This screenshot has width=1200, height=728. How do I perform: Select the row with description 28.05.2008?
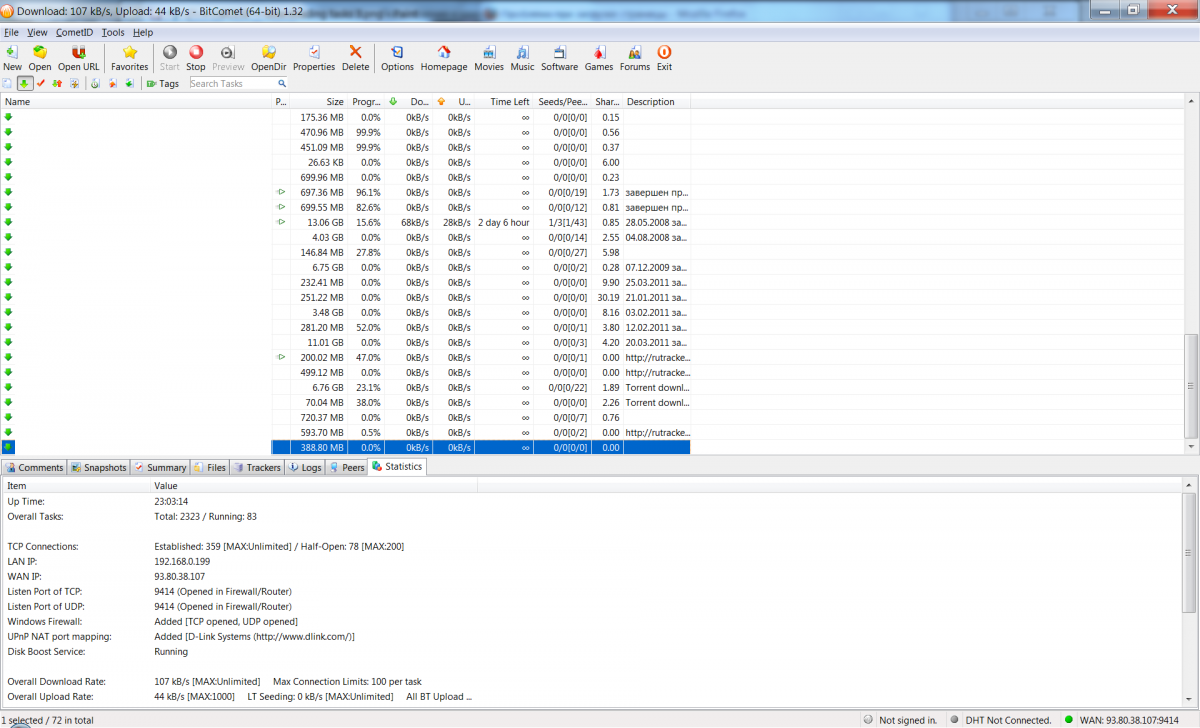click(345, 222)
